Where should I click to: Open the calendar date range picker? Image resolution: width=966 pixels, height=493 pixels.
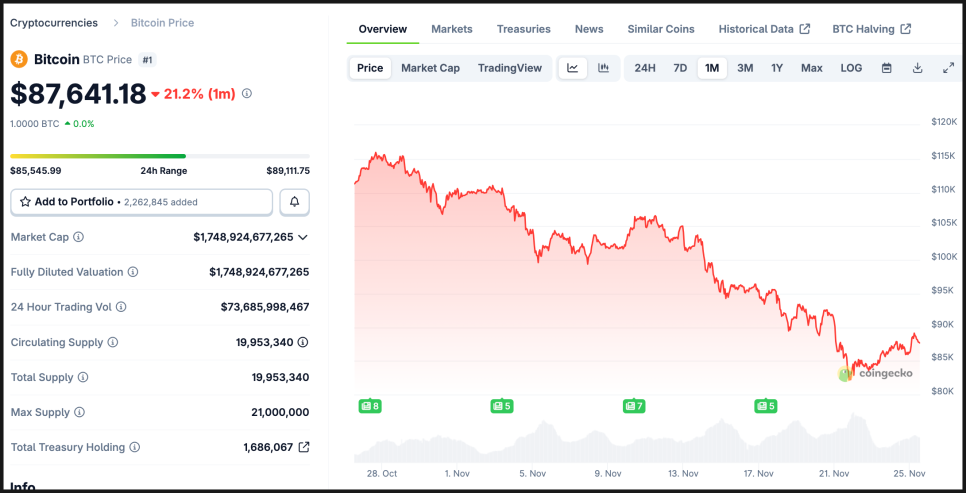click(x=886, y=68)
